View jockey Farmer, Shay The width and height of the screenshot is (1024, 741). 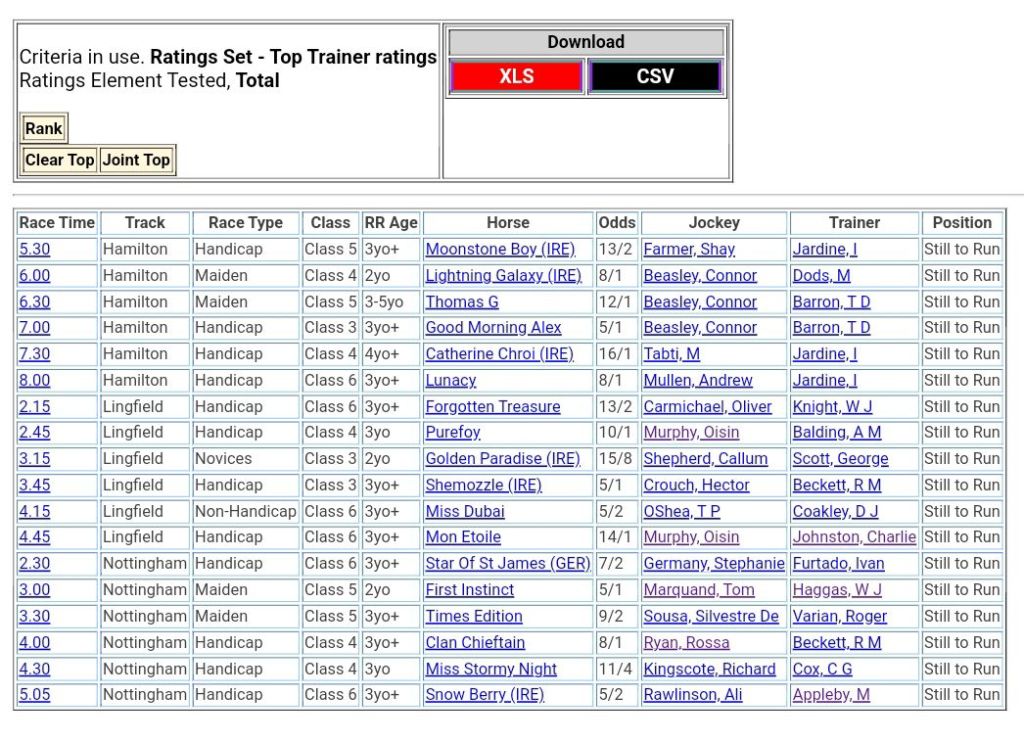[x=688, y=249]
